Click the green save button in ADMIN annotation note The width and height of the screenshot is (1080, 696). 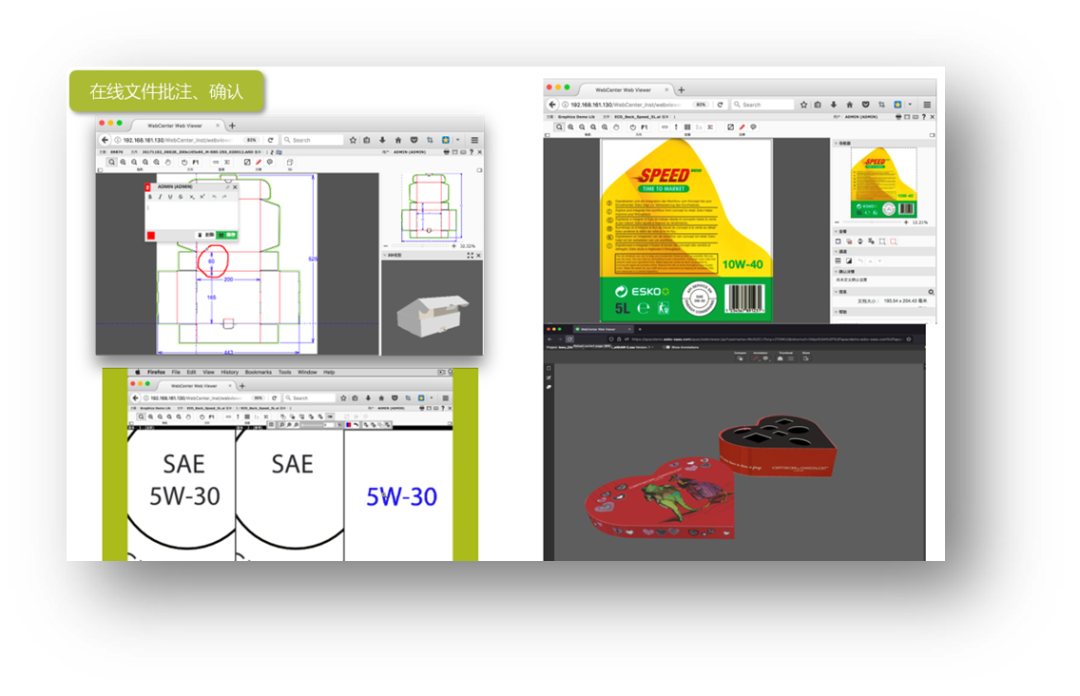[x=227, y=235]
